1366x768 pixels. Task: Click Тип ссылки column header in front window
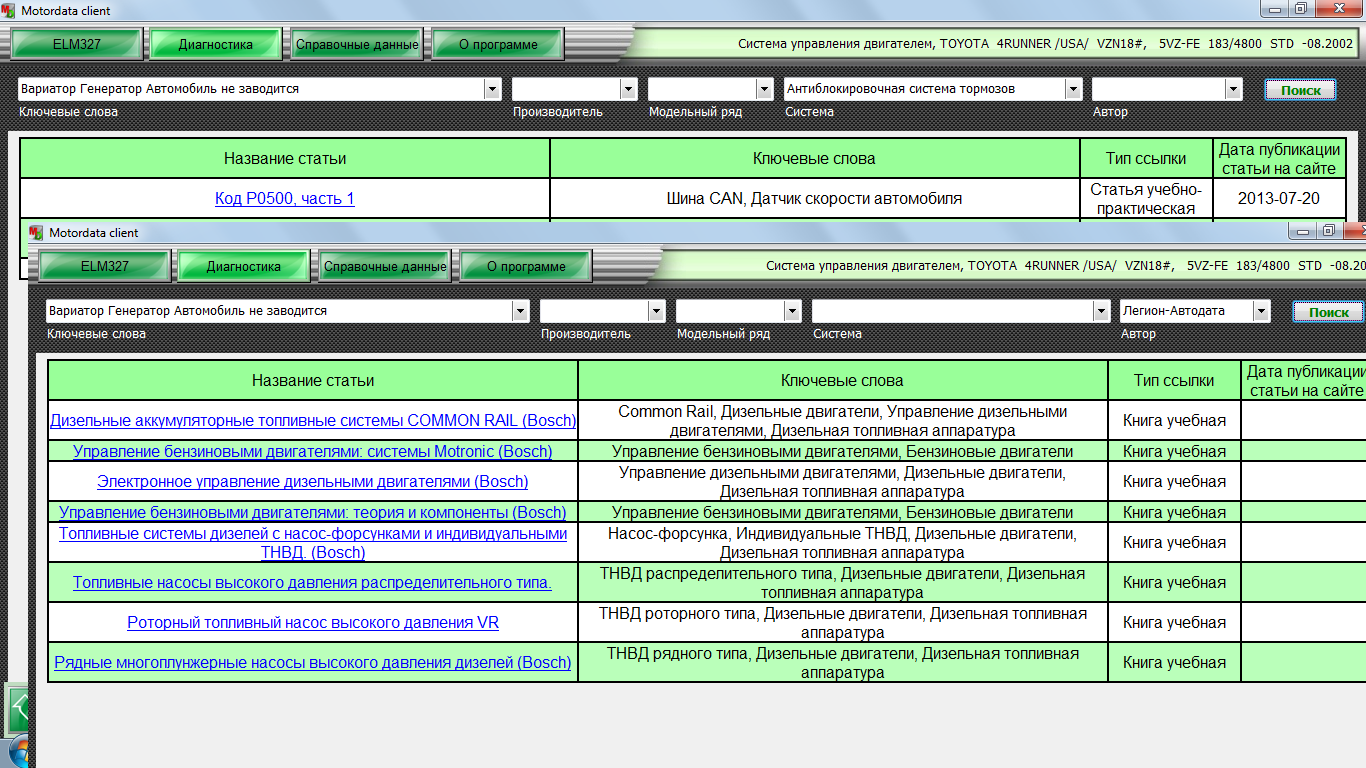[x=1174, y=381]
